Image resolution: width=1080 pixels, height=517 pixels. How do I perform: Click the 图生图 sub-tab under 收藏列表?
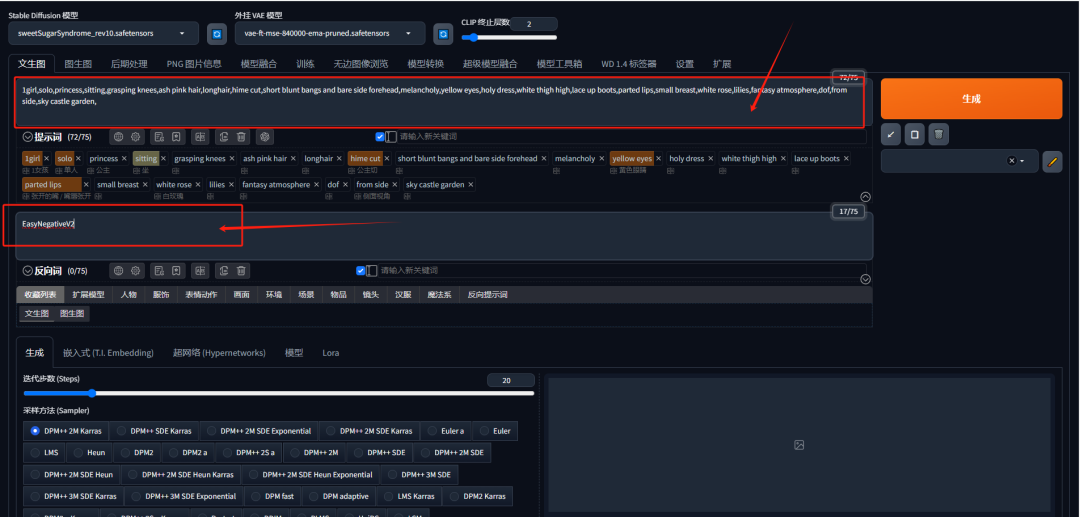click(72, 313)
